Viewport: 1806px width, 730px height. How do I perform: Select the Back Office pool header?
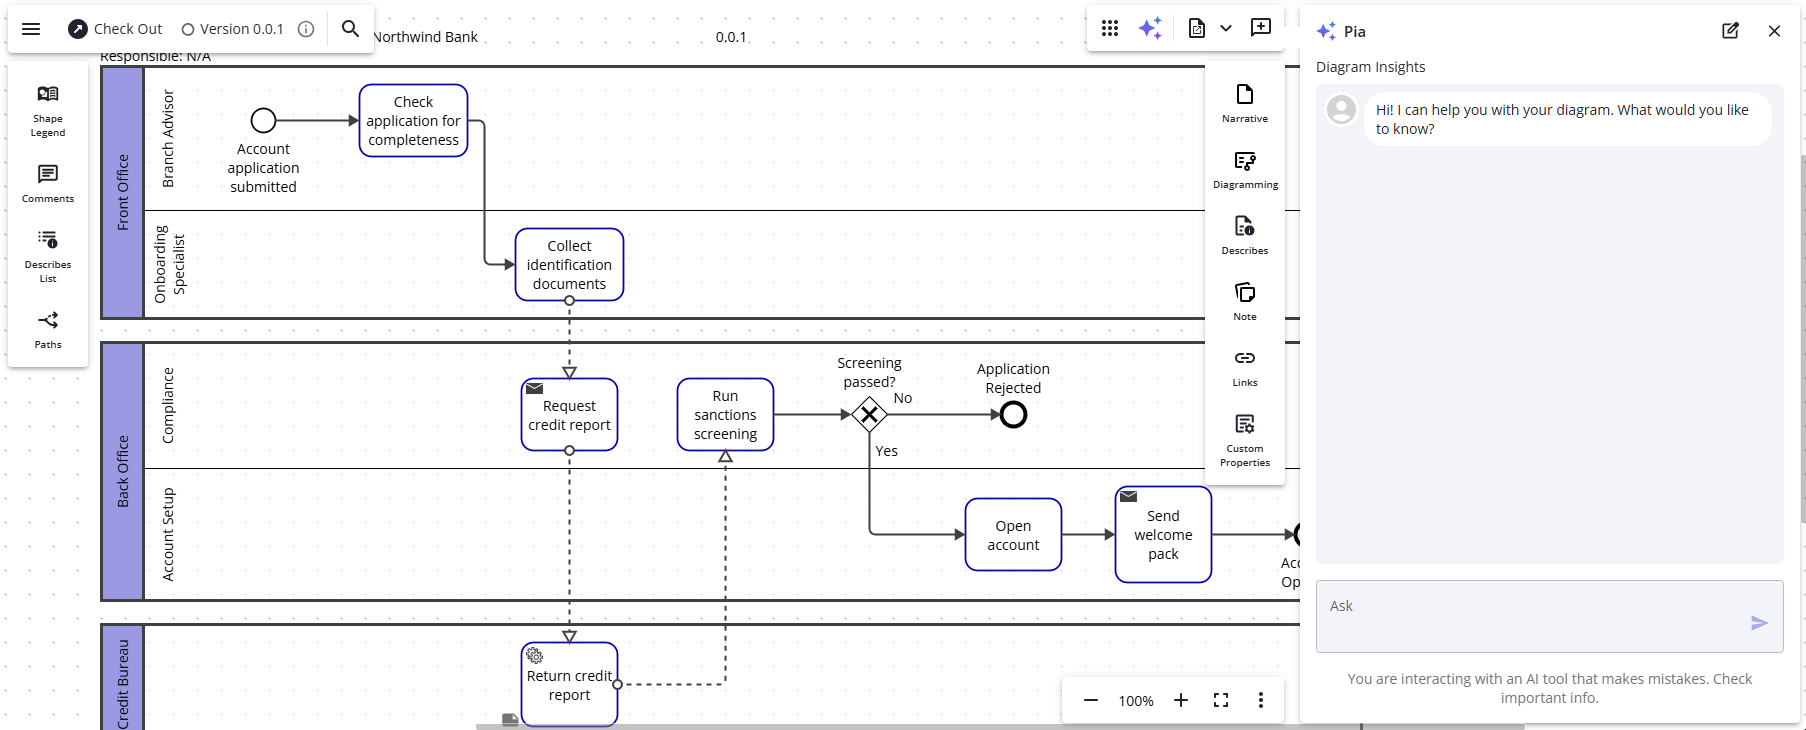(x=124, y=472)
